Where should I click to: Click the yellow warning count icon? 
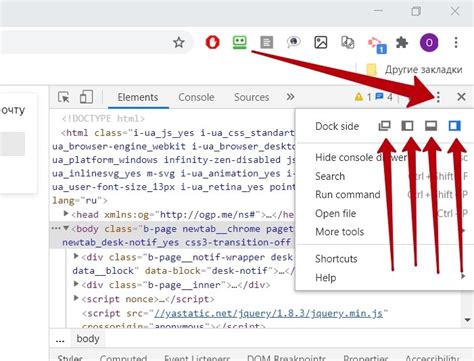(359, 97)
